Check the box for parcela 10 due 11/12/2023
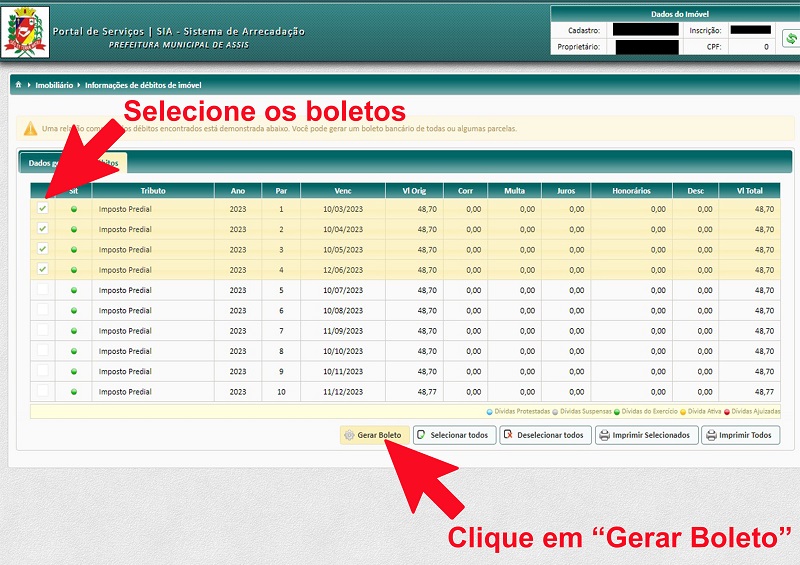The height and width of the screenshot is (565, 800). 43,391
